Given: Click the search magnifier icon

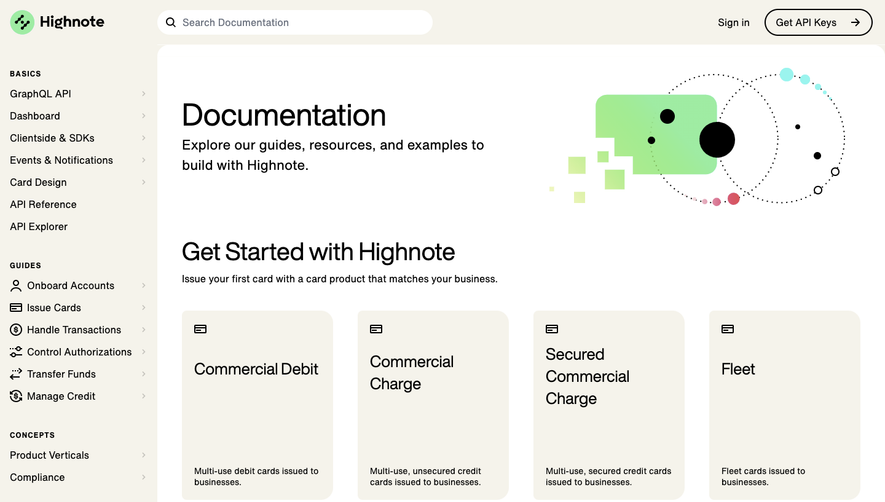Looking at the screenshot, I should pos(170,23).
